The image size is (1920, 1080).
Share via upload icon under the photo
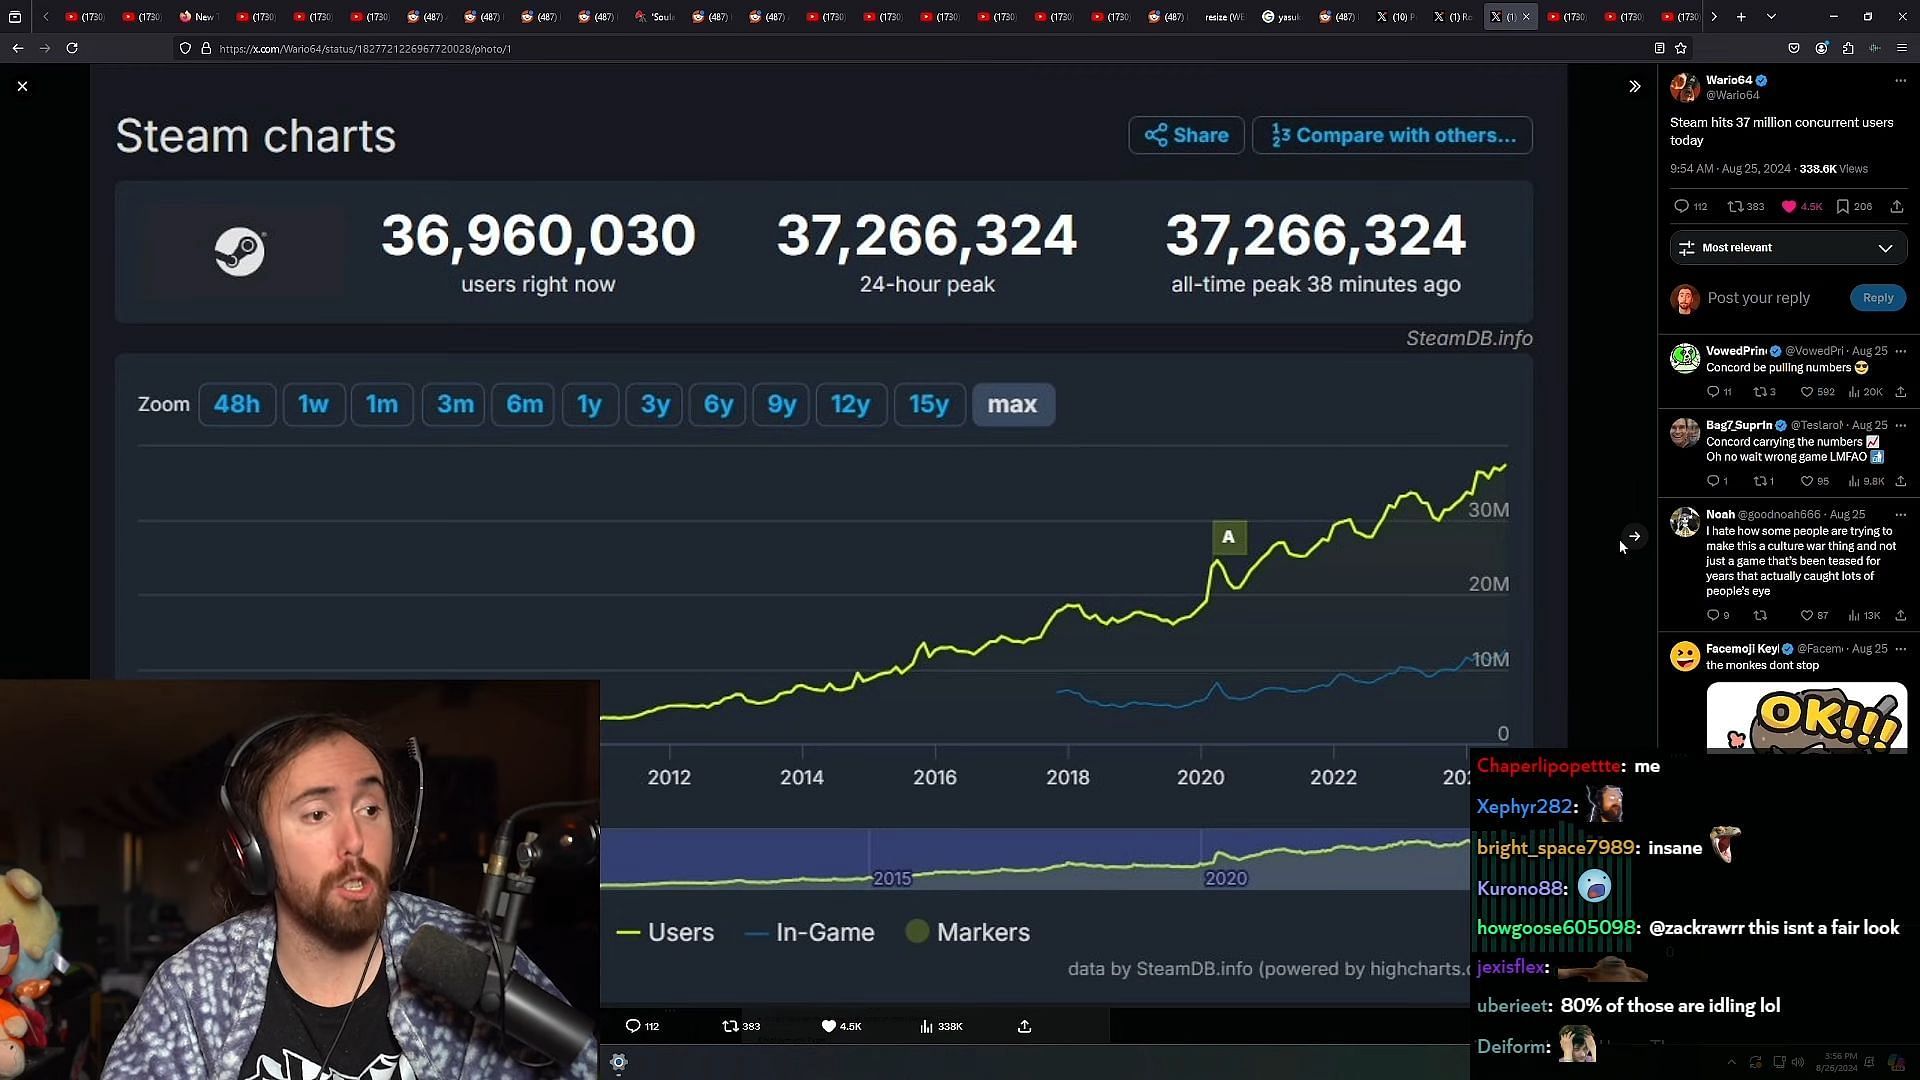1024,1026
